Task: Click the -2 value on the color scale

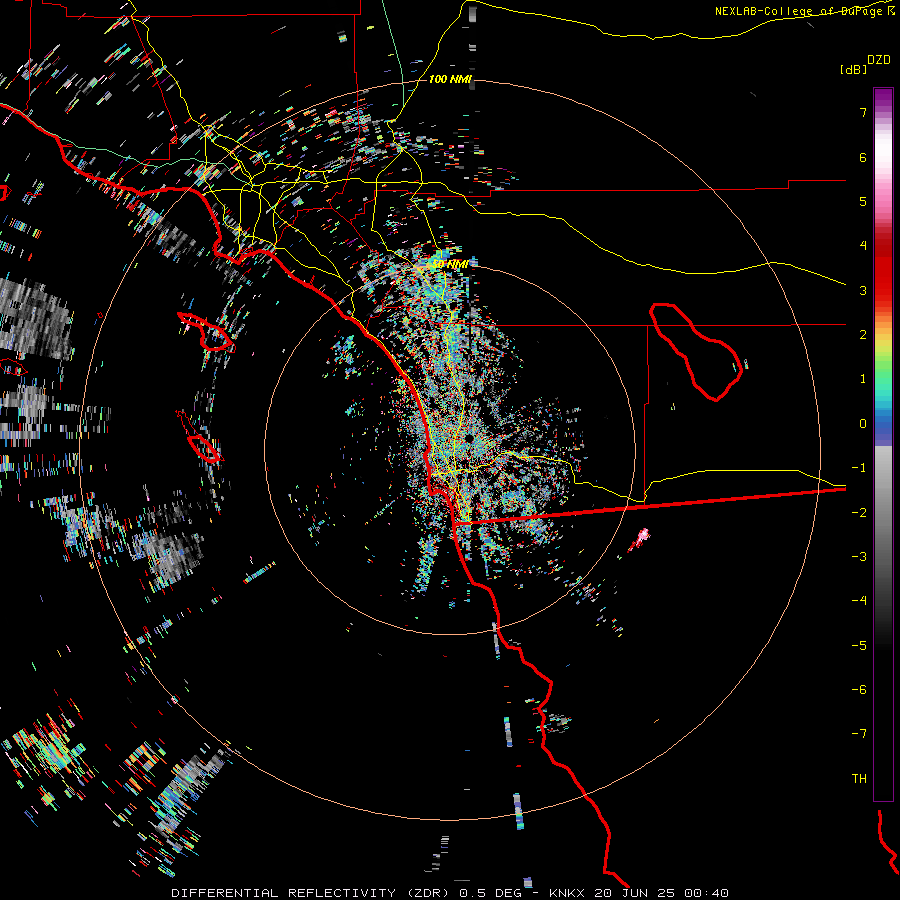Action: click(x=859, y=513)
